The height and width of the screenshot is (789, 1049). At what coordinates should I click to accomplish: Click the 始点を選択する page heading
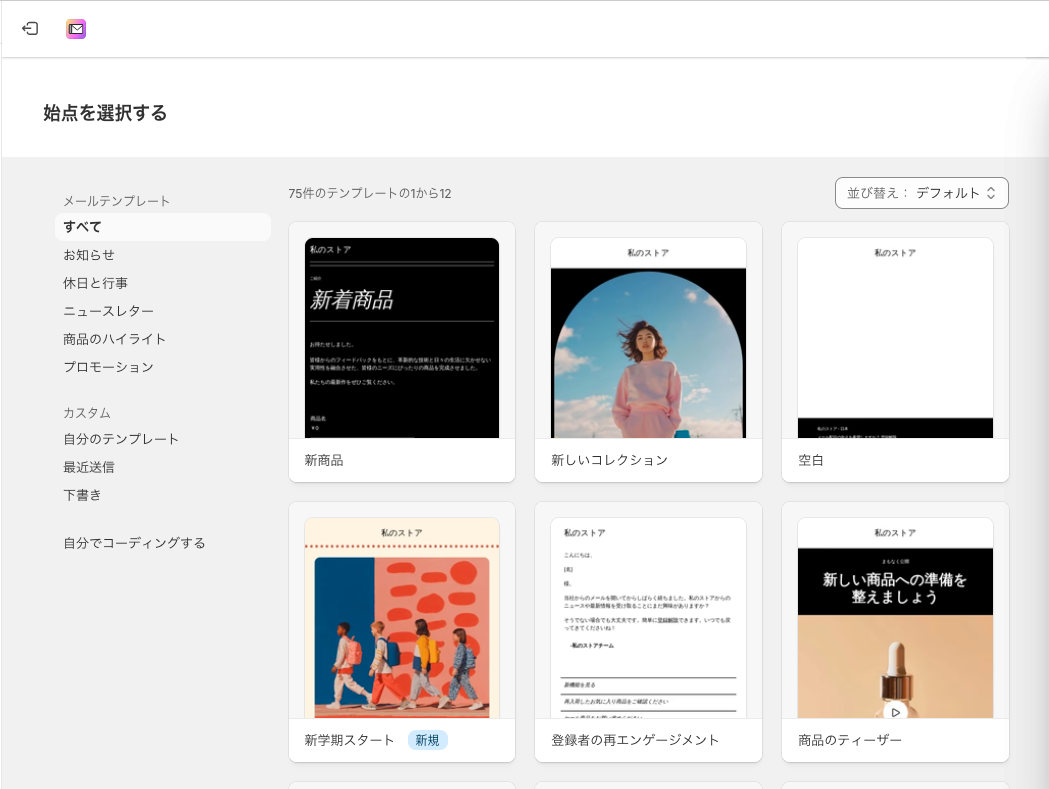tap(105, 112)
